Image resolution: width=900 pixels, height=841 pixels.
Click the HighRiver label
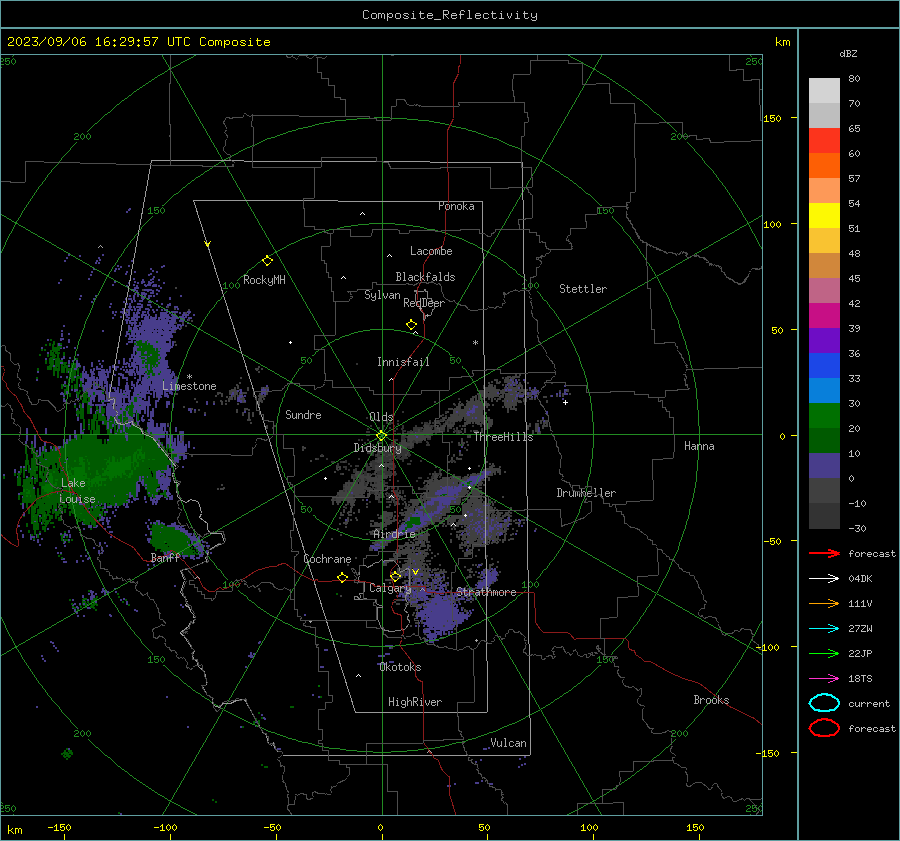(x=415, y=703)
